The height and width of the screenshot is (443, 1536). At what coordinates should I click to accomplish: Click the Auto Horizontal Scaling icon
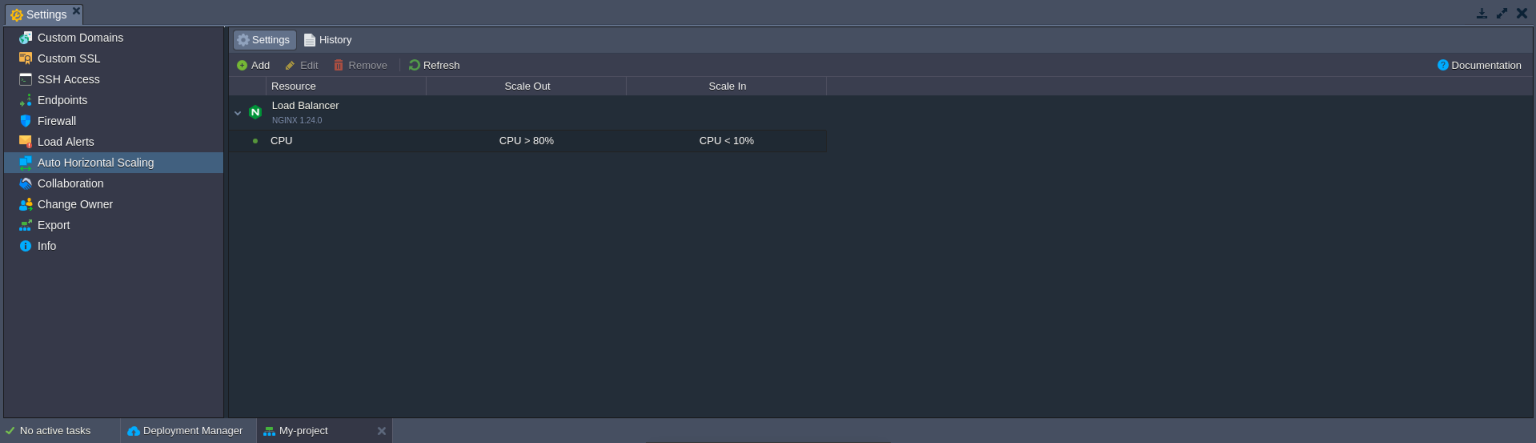click(x=25, y=162)
